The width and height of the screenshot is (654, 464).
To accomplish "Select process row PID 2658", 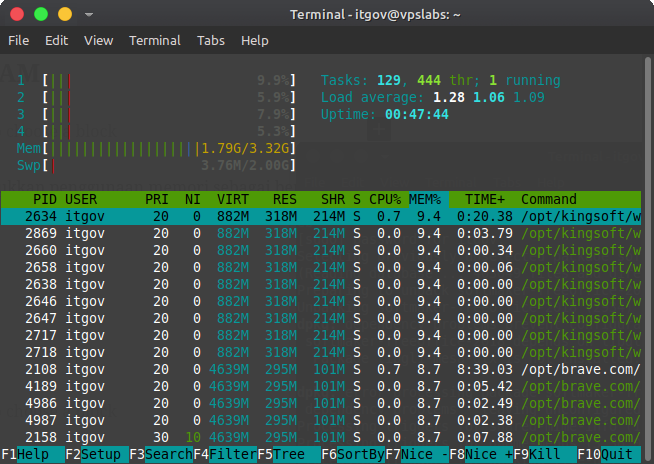I will pos(321,267).
